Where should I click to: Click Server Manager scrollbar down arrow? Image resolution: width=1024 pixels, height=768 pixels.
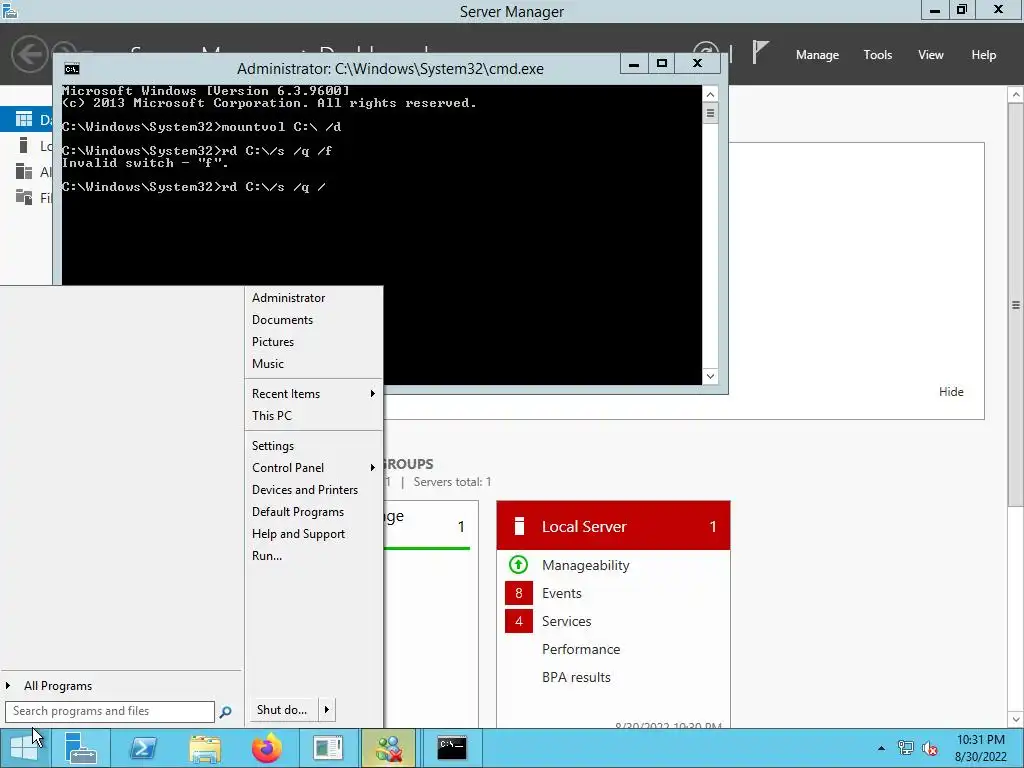1016,720
